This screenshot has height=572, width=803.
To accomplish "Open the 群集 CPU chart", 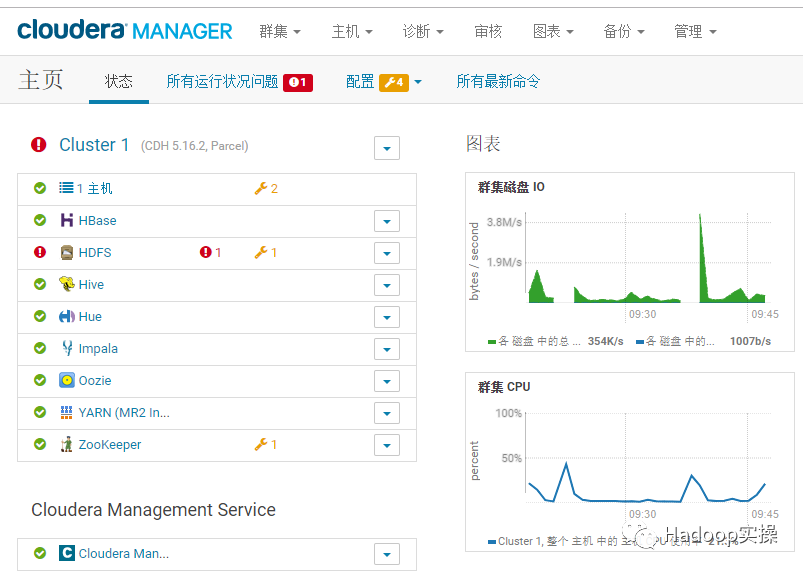I will point(629,462).
